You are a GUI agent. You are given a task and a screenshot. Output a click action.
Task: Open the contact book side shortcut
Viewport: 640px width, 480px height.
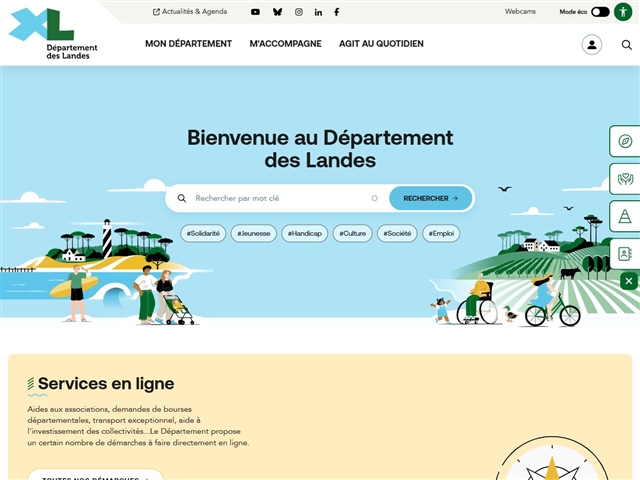[625, 253]
